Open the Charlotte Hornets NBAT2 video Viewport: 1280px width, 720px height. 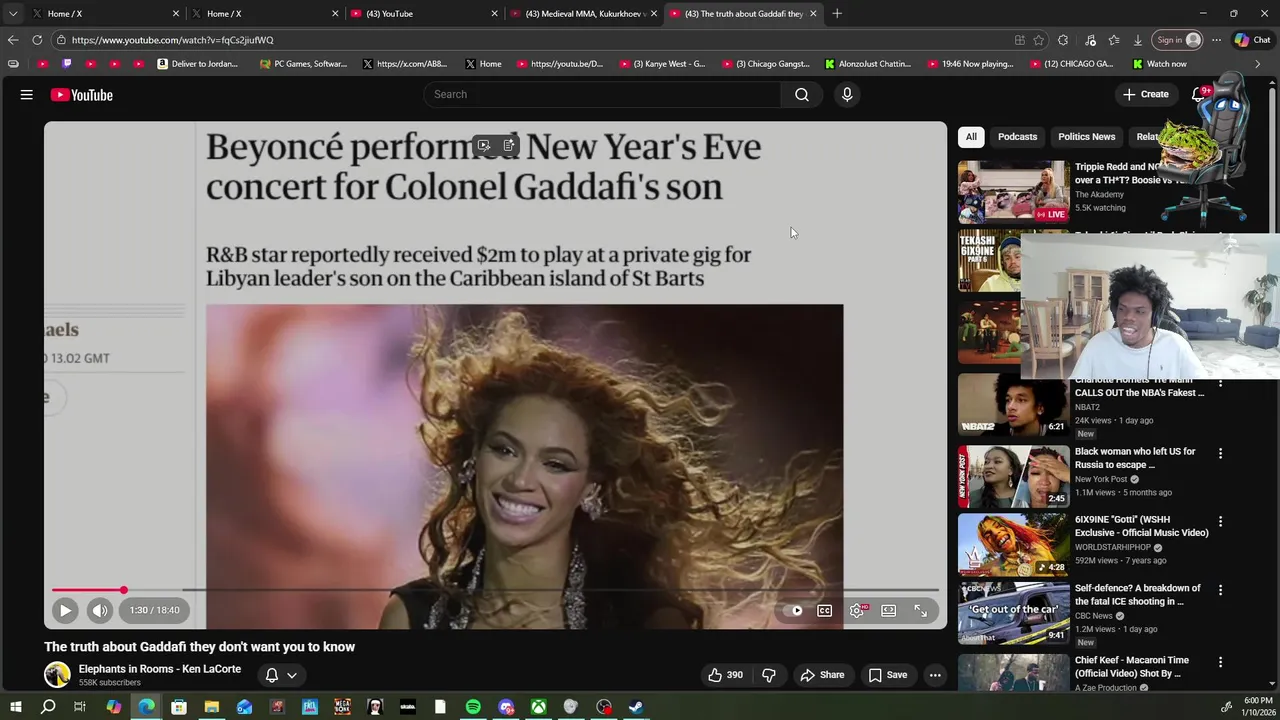[1013, 404]
